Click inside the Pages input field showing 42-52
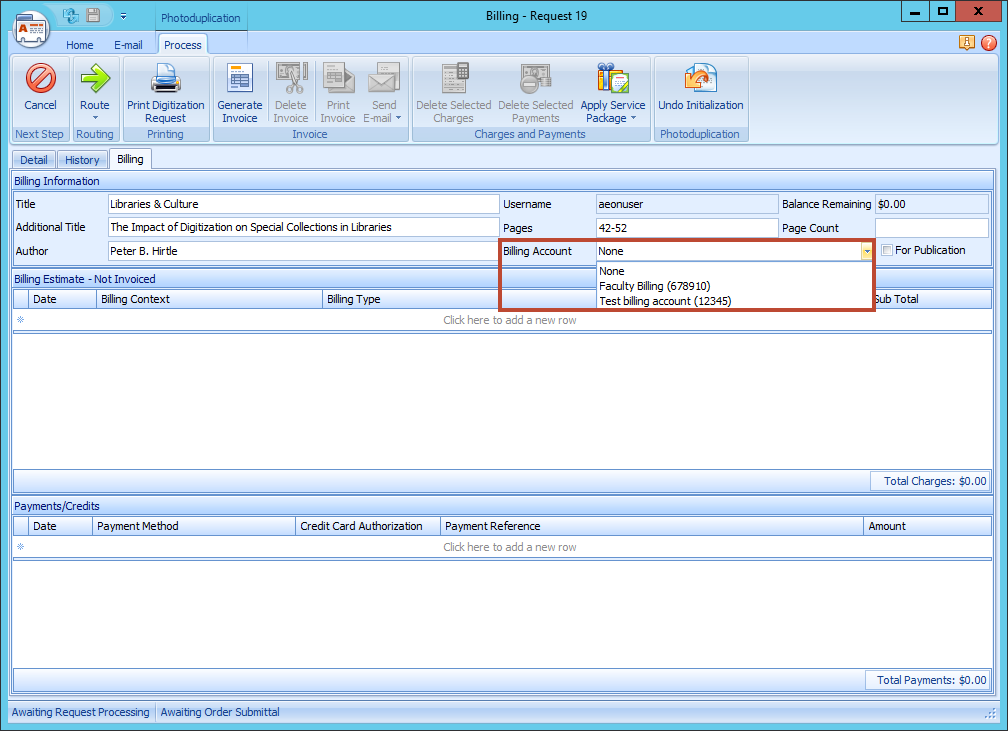This screenshot has height=731, width=1008. [x=687, y=227]
